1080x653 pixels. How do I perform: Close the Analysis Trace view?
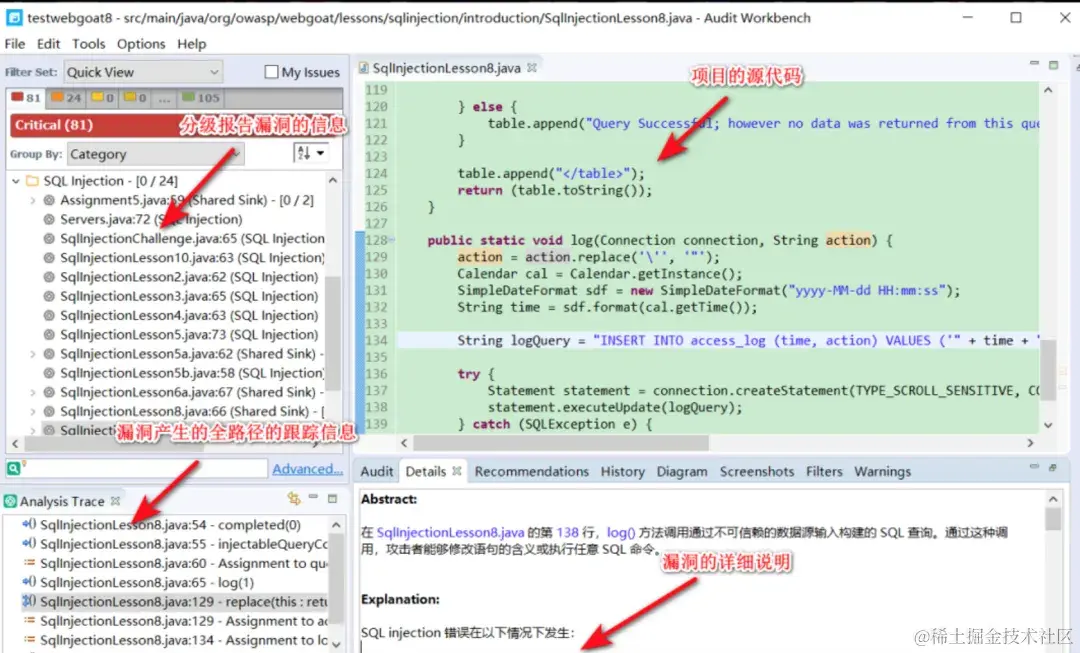click(x=115, y=501)
